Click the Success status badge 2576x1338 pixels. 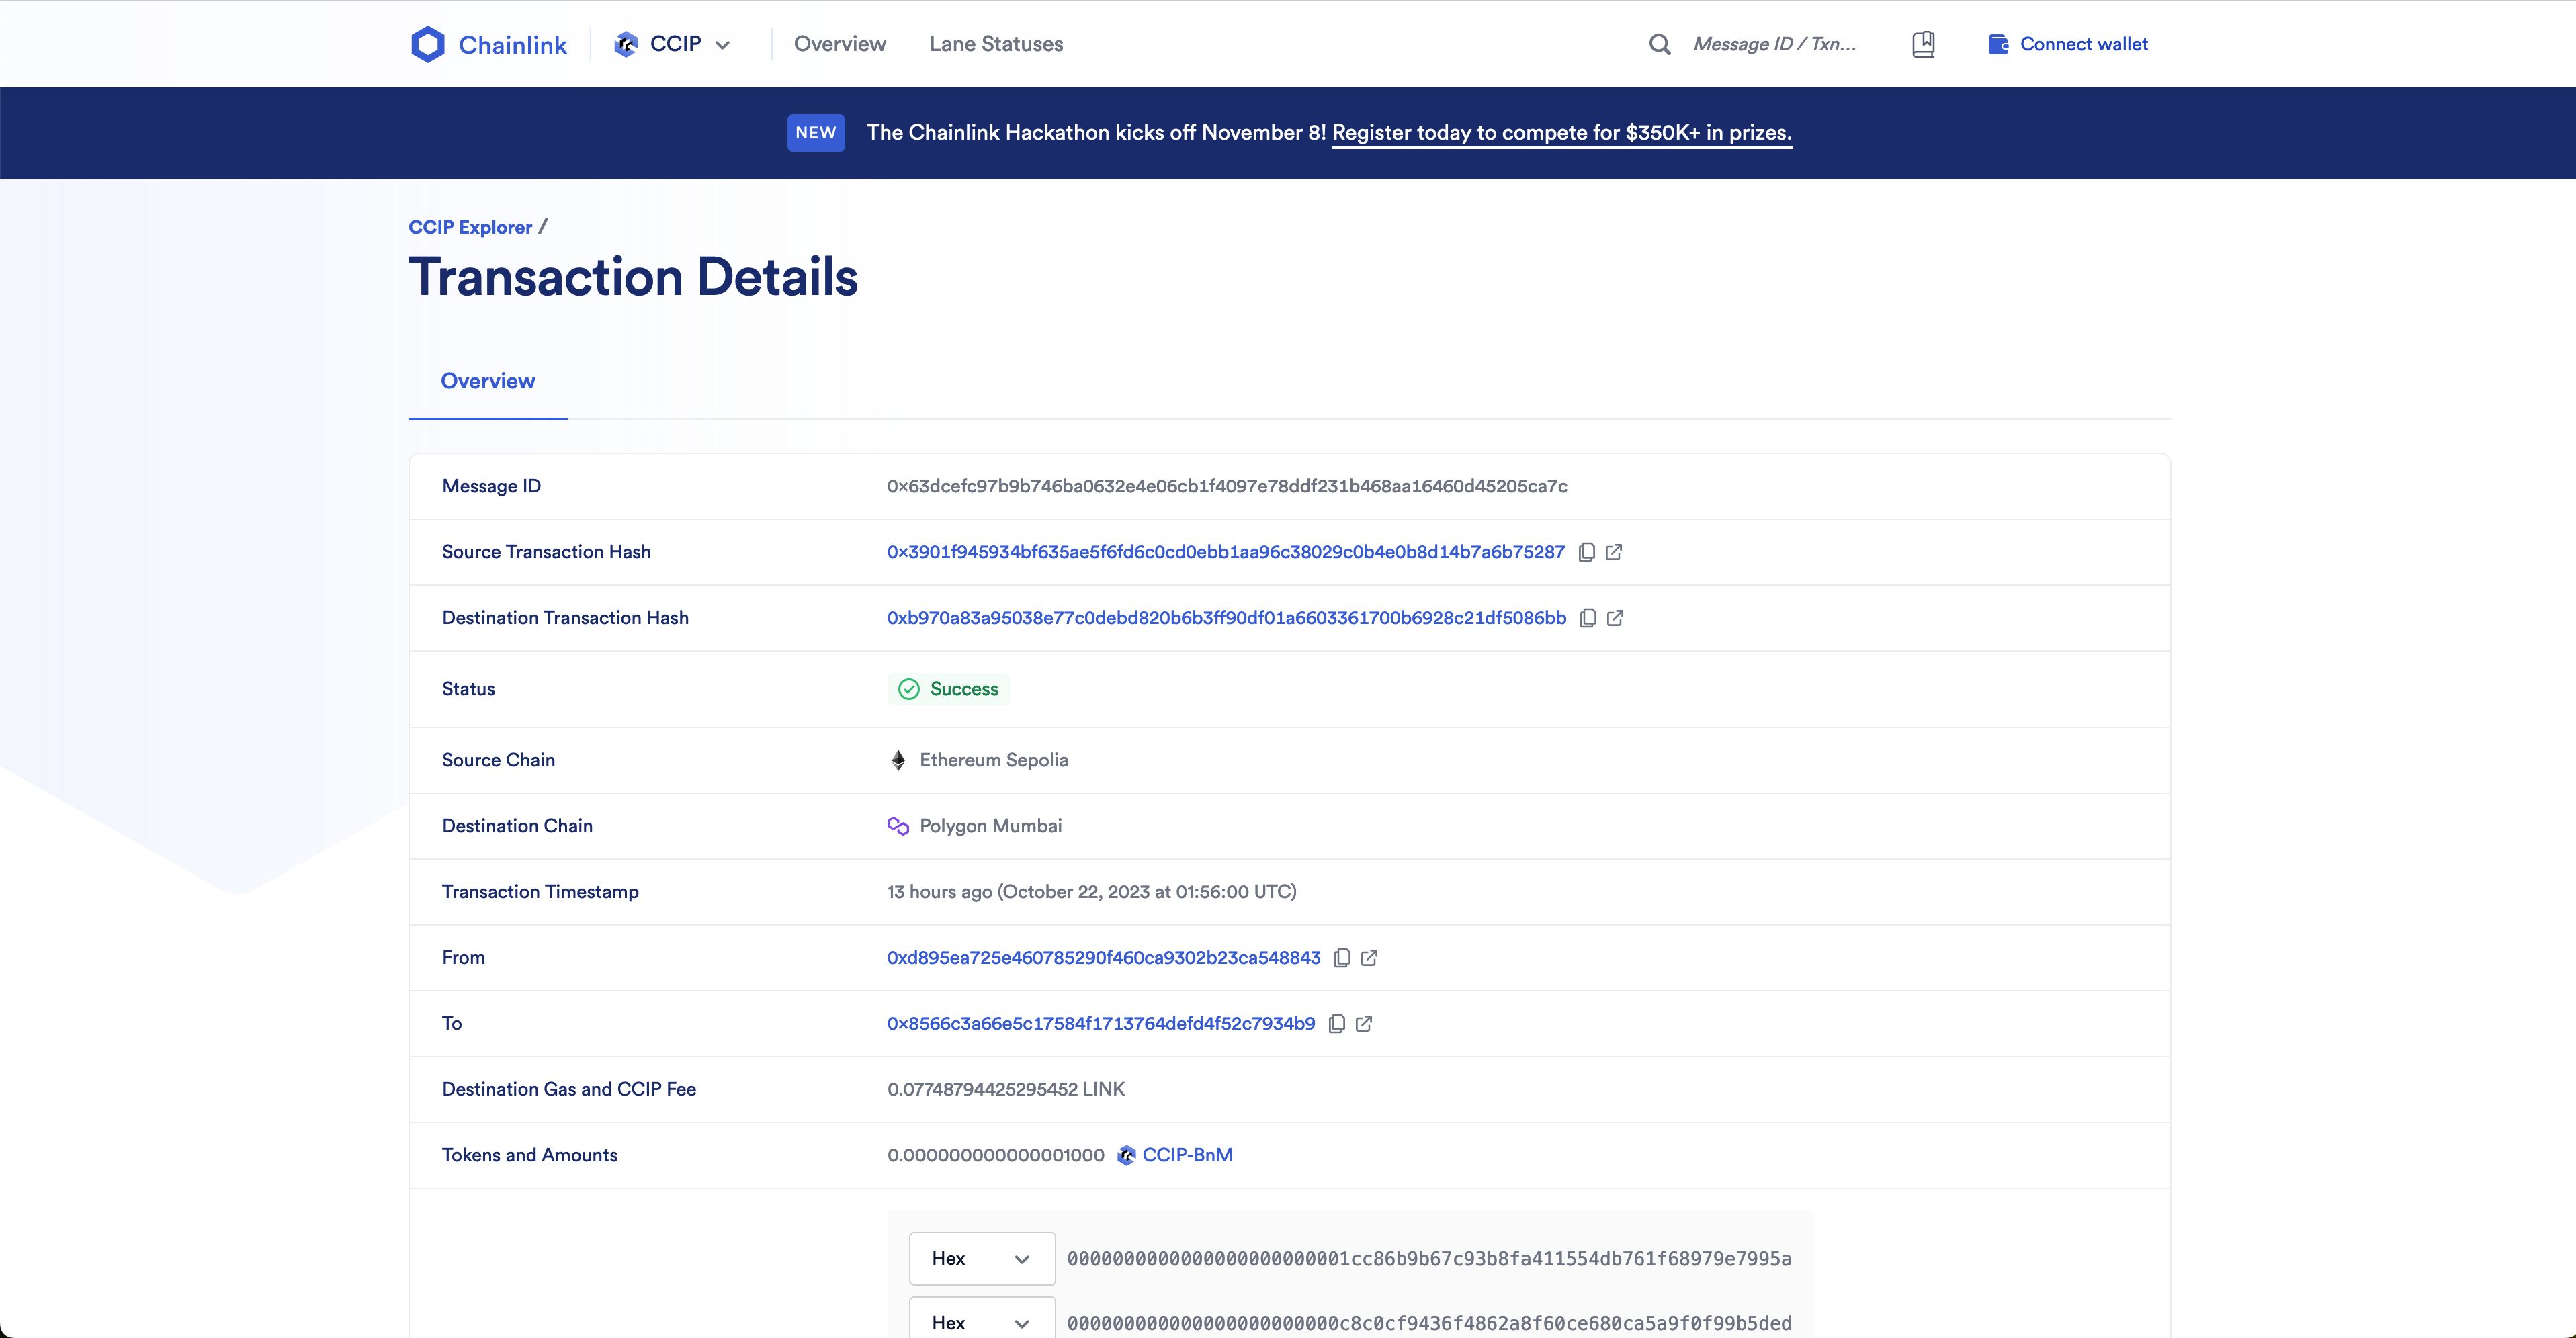pyautogui.click(x=948, y=689)
